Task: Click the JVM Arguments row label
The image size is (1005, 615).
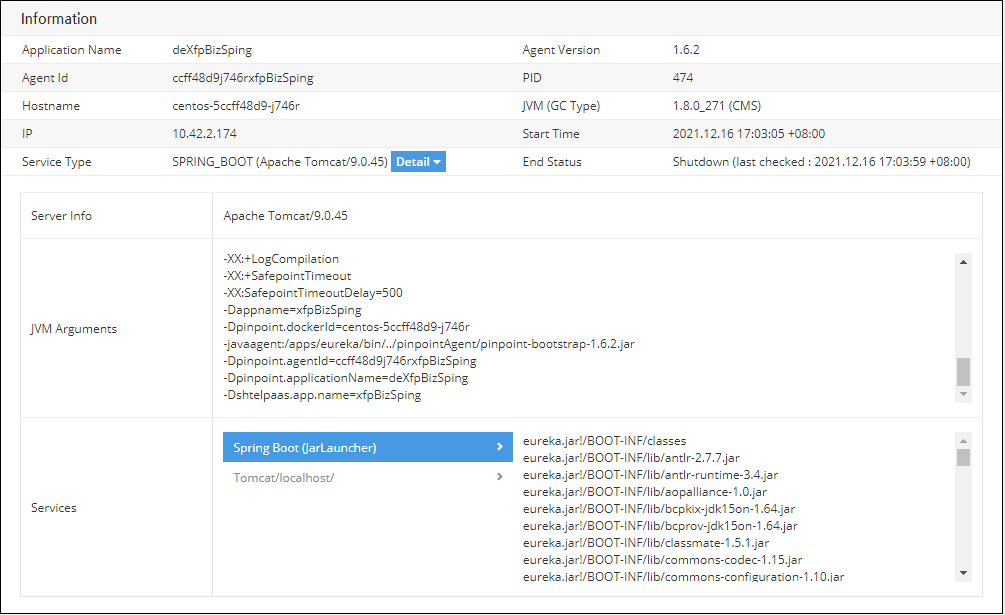Action: [74, 329]
